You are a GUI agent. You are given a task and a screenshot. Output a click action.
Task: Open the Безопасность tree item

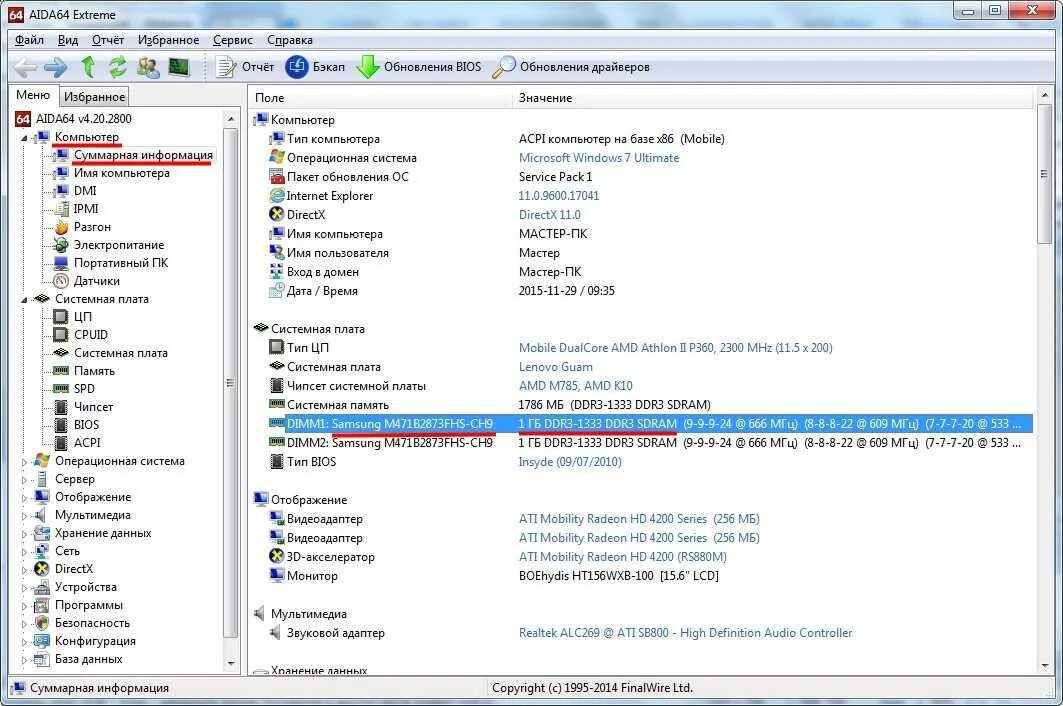92,623
